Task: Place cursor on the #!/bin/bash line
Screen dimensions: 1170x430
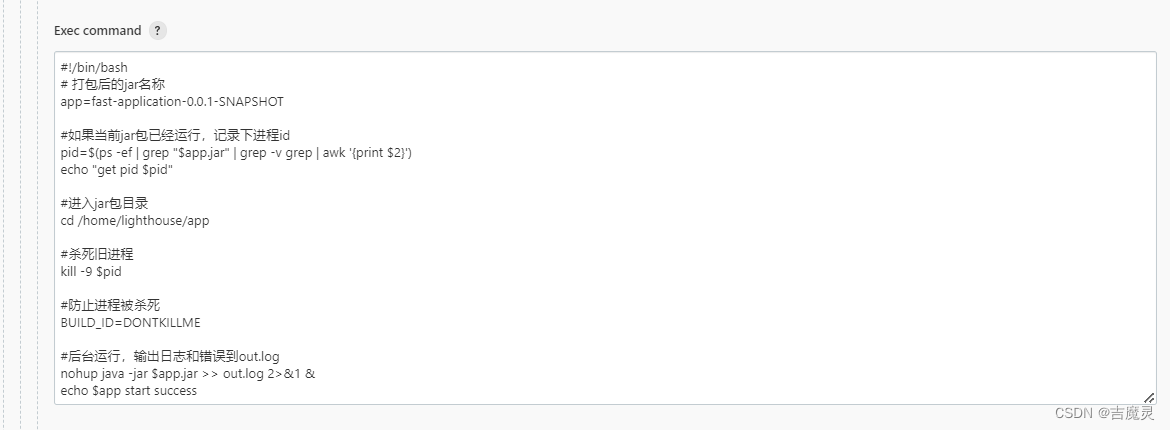Action: [x=95, y=68]
